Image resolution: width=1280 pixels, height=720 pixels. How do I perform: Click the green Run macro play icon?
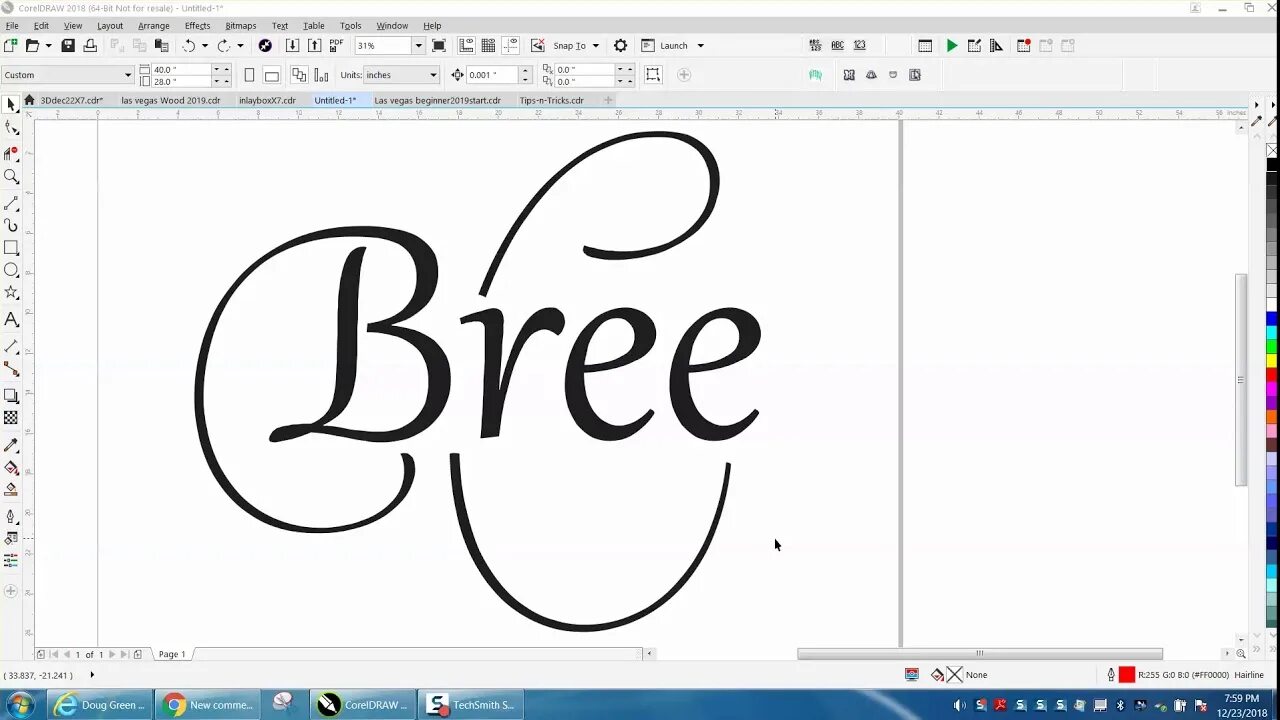tap(952, 45)
